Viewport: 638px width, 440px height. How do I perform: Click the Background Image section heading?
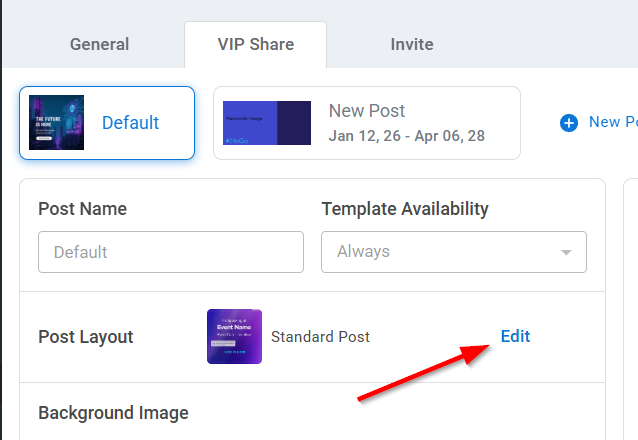pos(113,412)
